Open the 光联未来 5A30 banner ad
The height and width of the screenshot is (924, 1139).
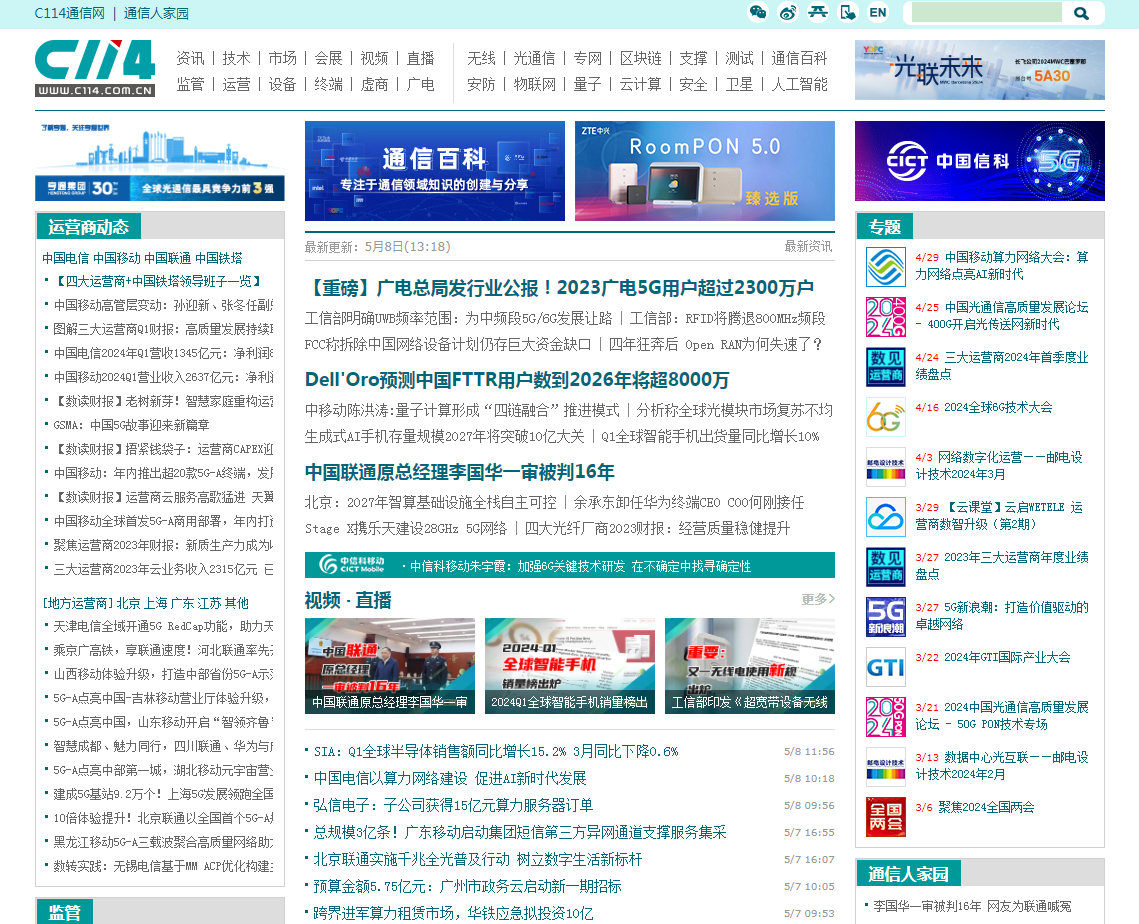tap(980, 70)
